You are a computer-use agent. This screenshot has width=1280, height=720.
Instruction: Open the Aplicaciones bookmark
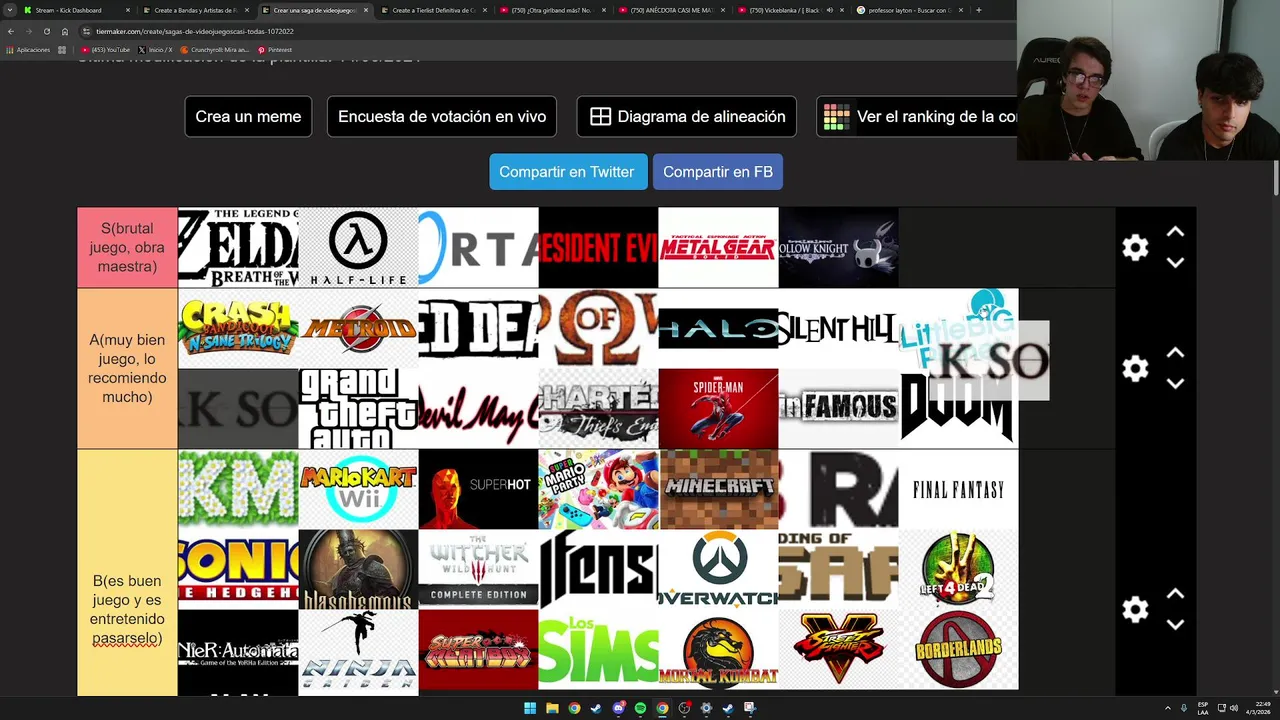[x=28, y=49]
